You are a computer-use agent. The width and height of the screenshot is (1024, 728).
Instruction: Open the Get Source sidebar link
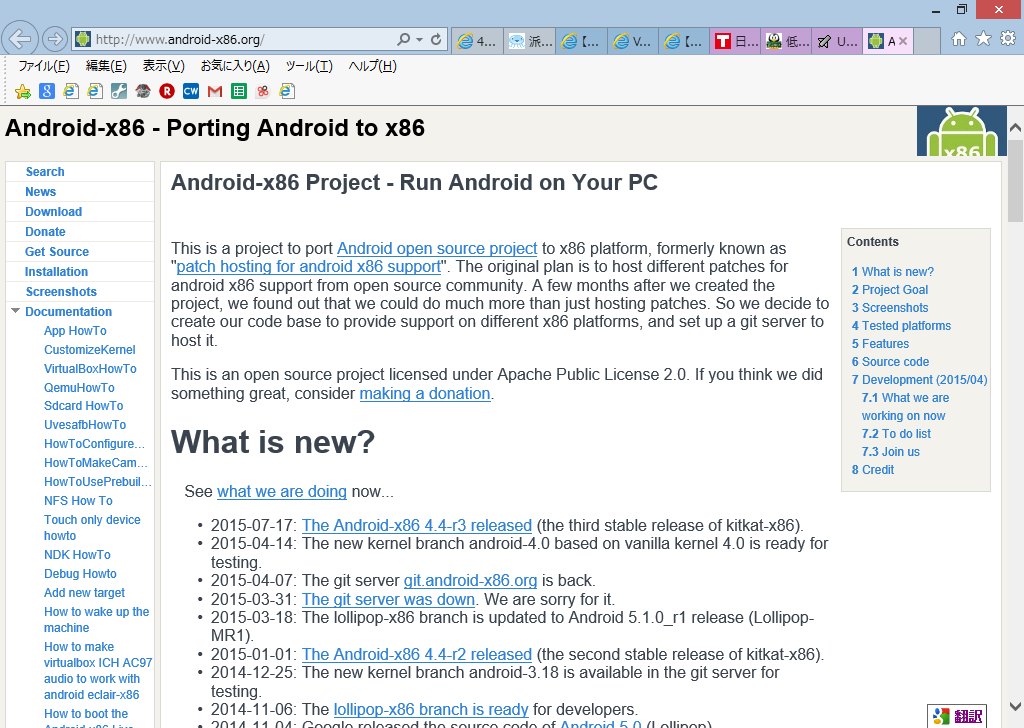(x=57, y=251)
